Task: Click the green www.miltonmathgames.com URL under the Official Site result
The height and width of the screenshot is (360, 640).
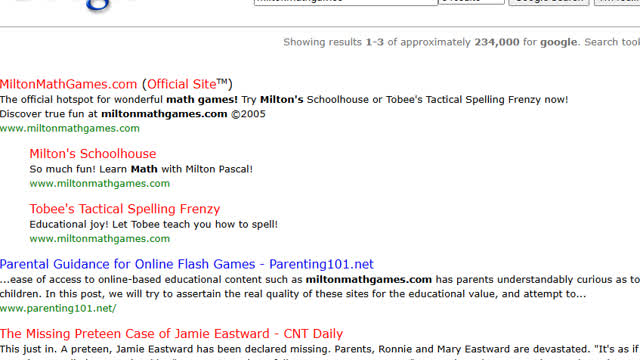Action: [70, 128]
